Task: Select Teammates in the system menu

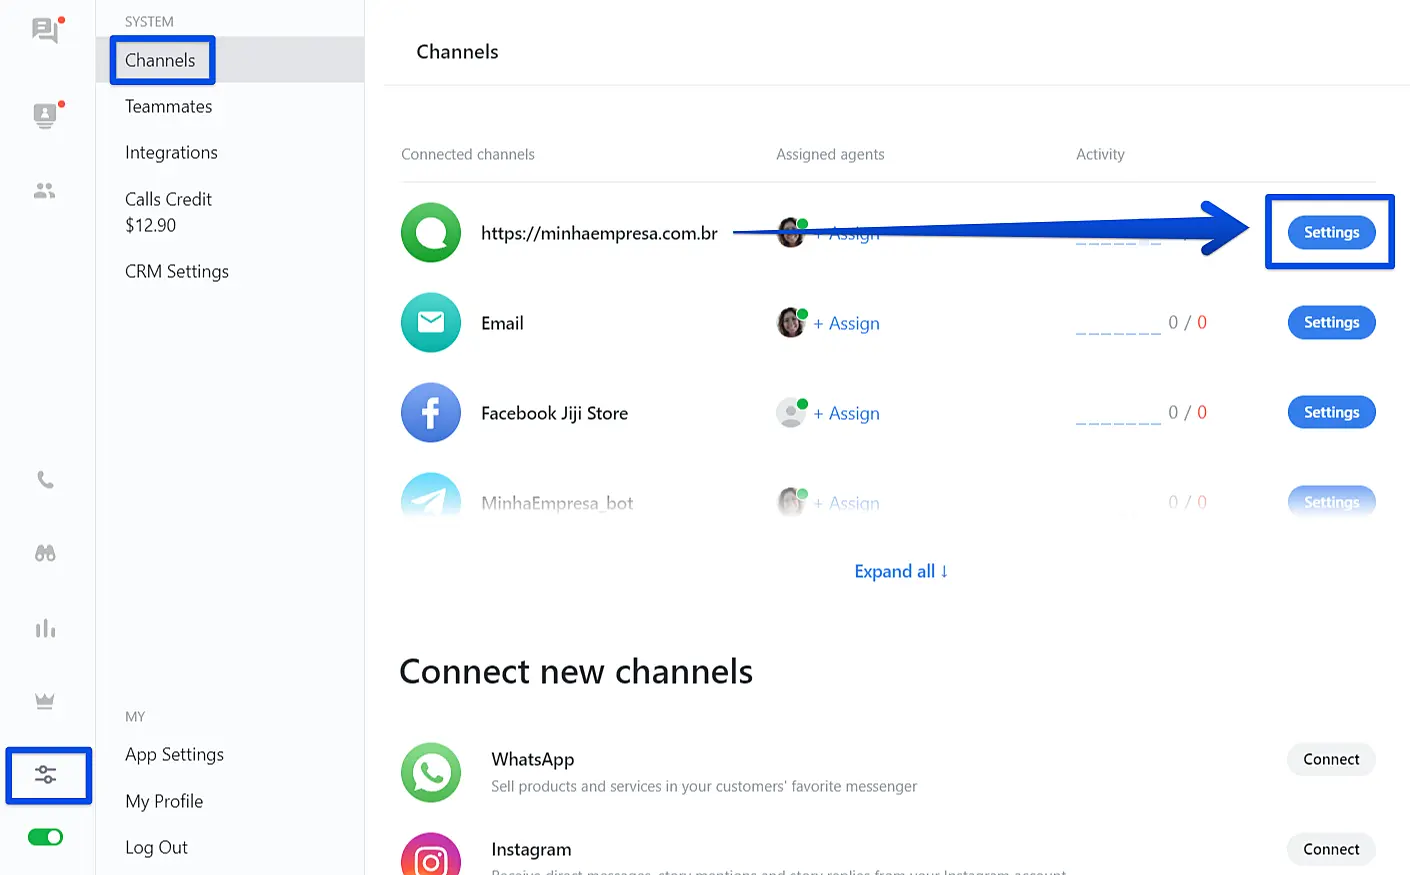Action: point(168,107)
